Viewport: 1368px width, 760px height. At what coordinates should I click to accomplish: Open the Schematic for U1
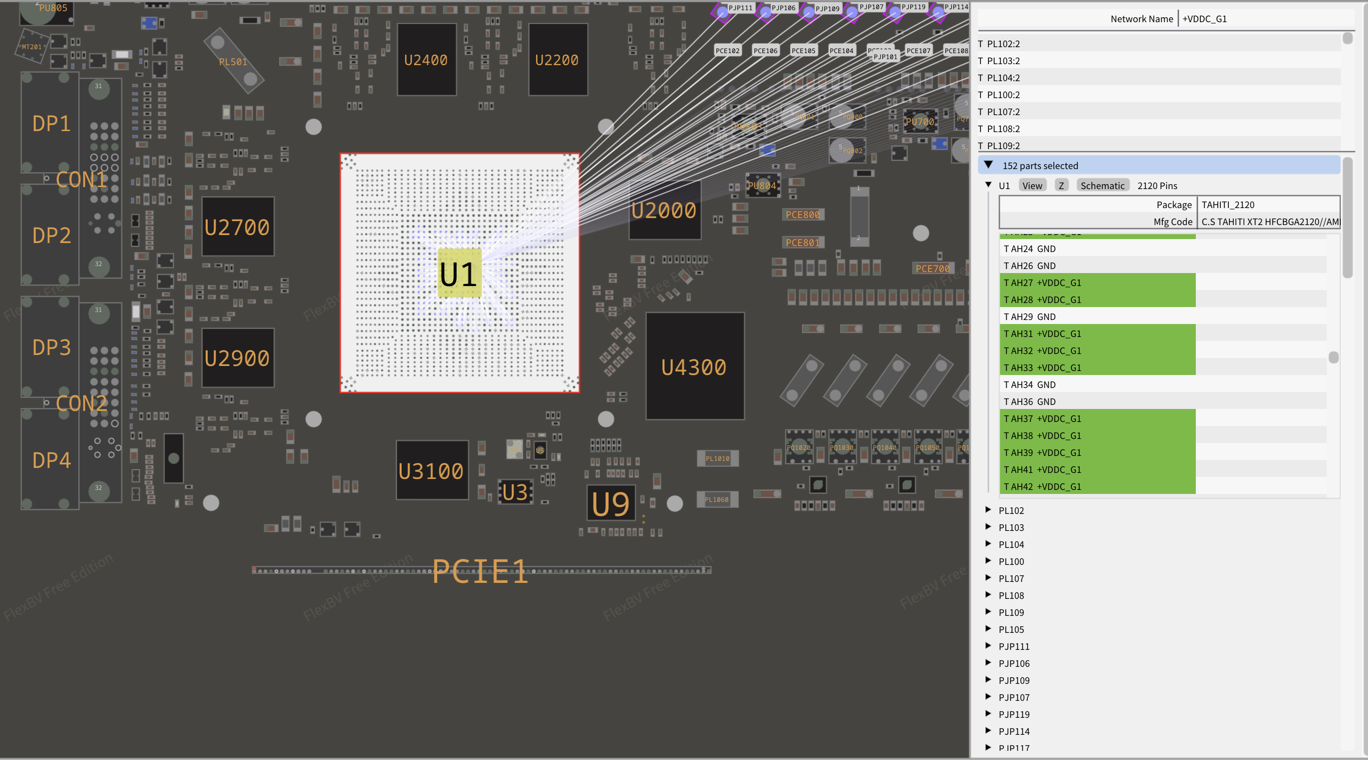click(1102, 186)
